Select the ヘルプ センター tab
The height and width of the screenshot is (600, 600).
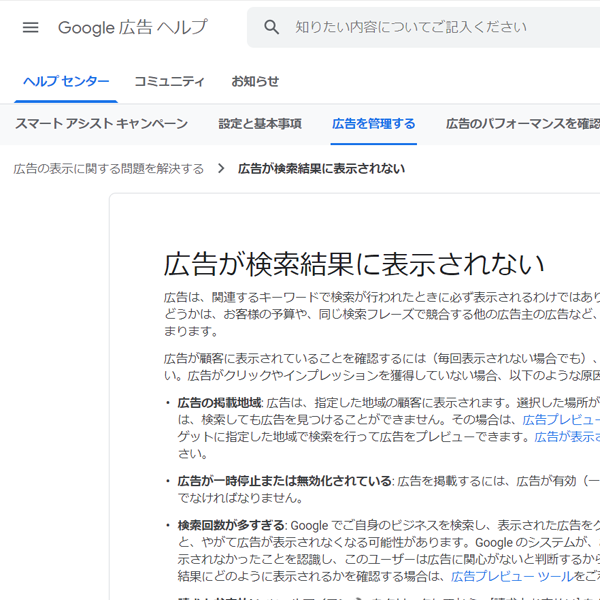point(66,81)
